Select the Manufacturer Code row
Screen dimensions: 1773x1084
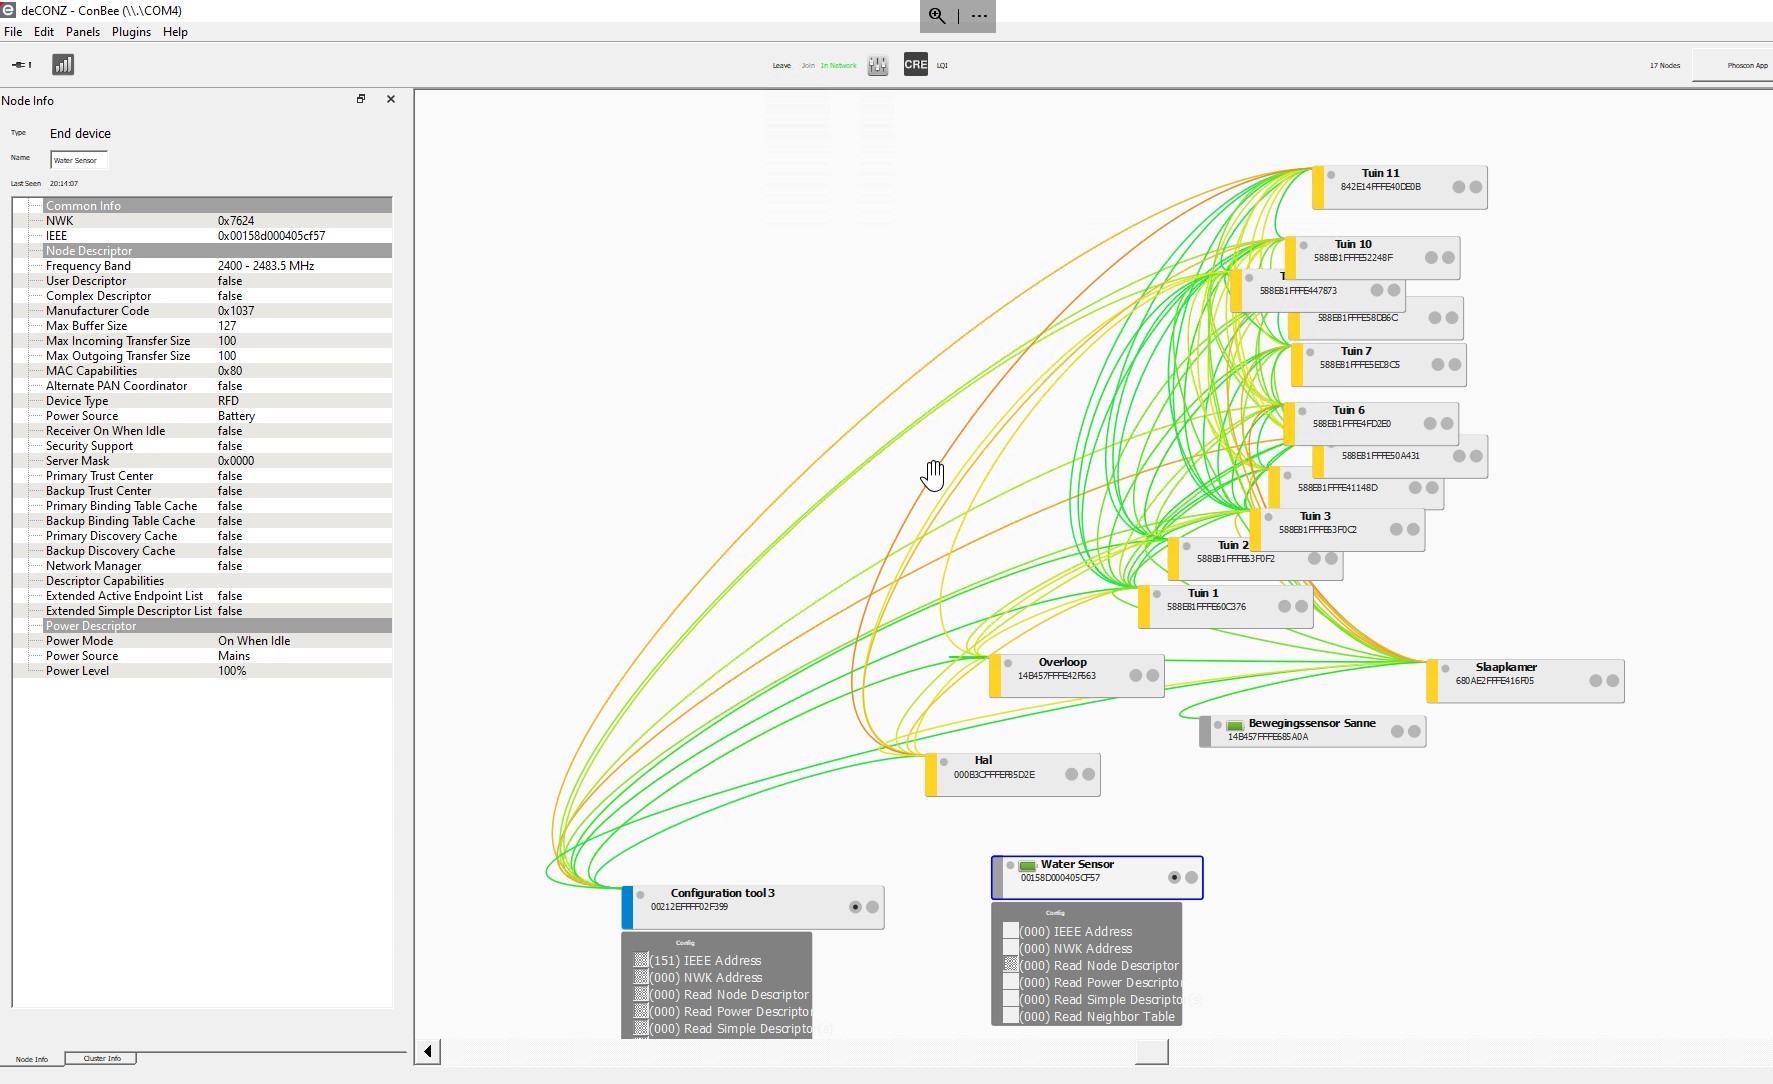pos(202,310)
